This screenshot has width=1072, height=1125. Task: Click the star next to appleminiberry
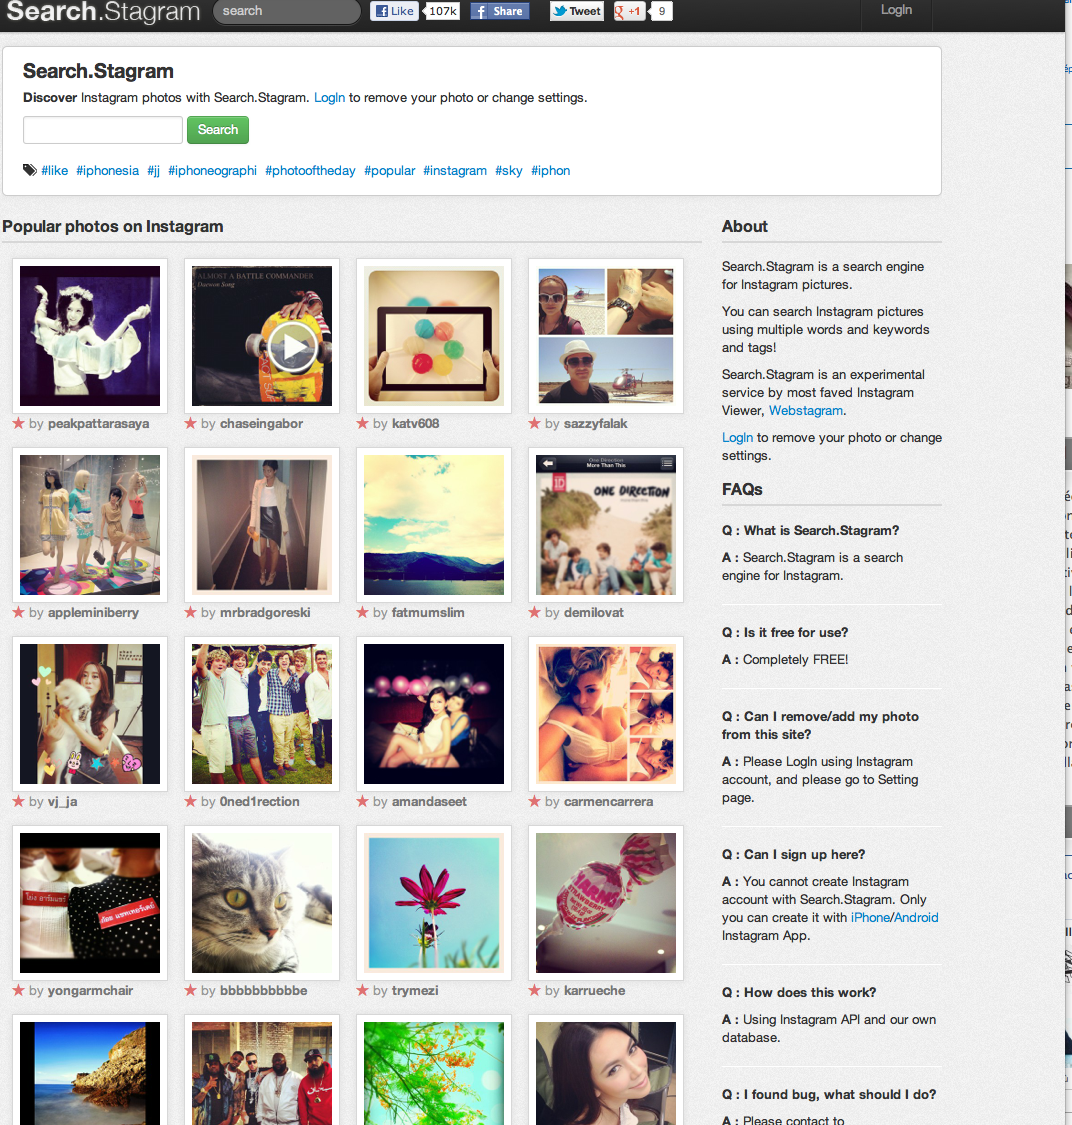pos(19,612)
